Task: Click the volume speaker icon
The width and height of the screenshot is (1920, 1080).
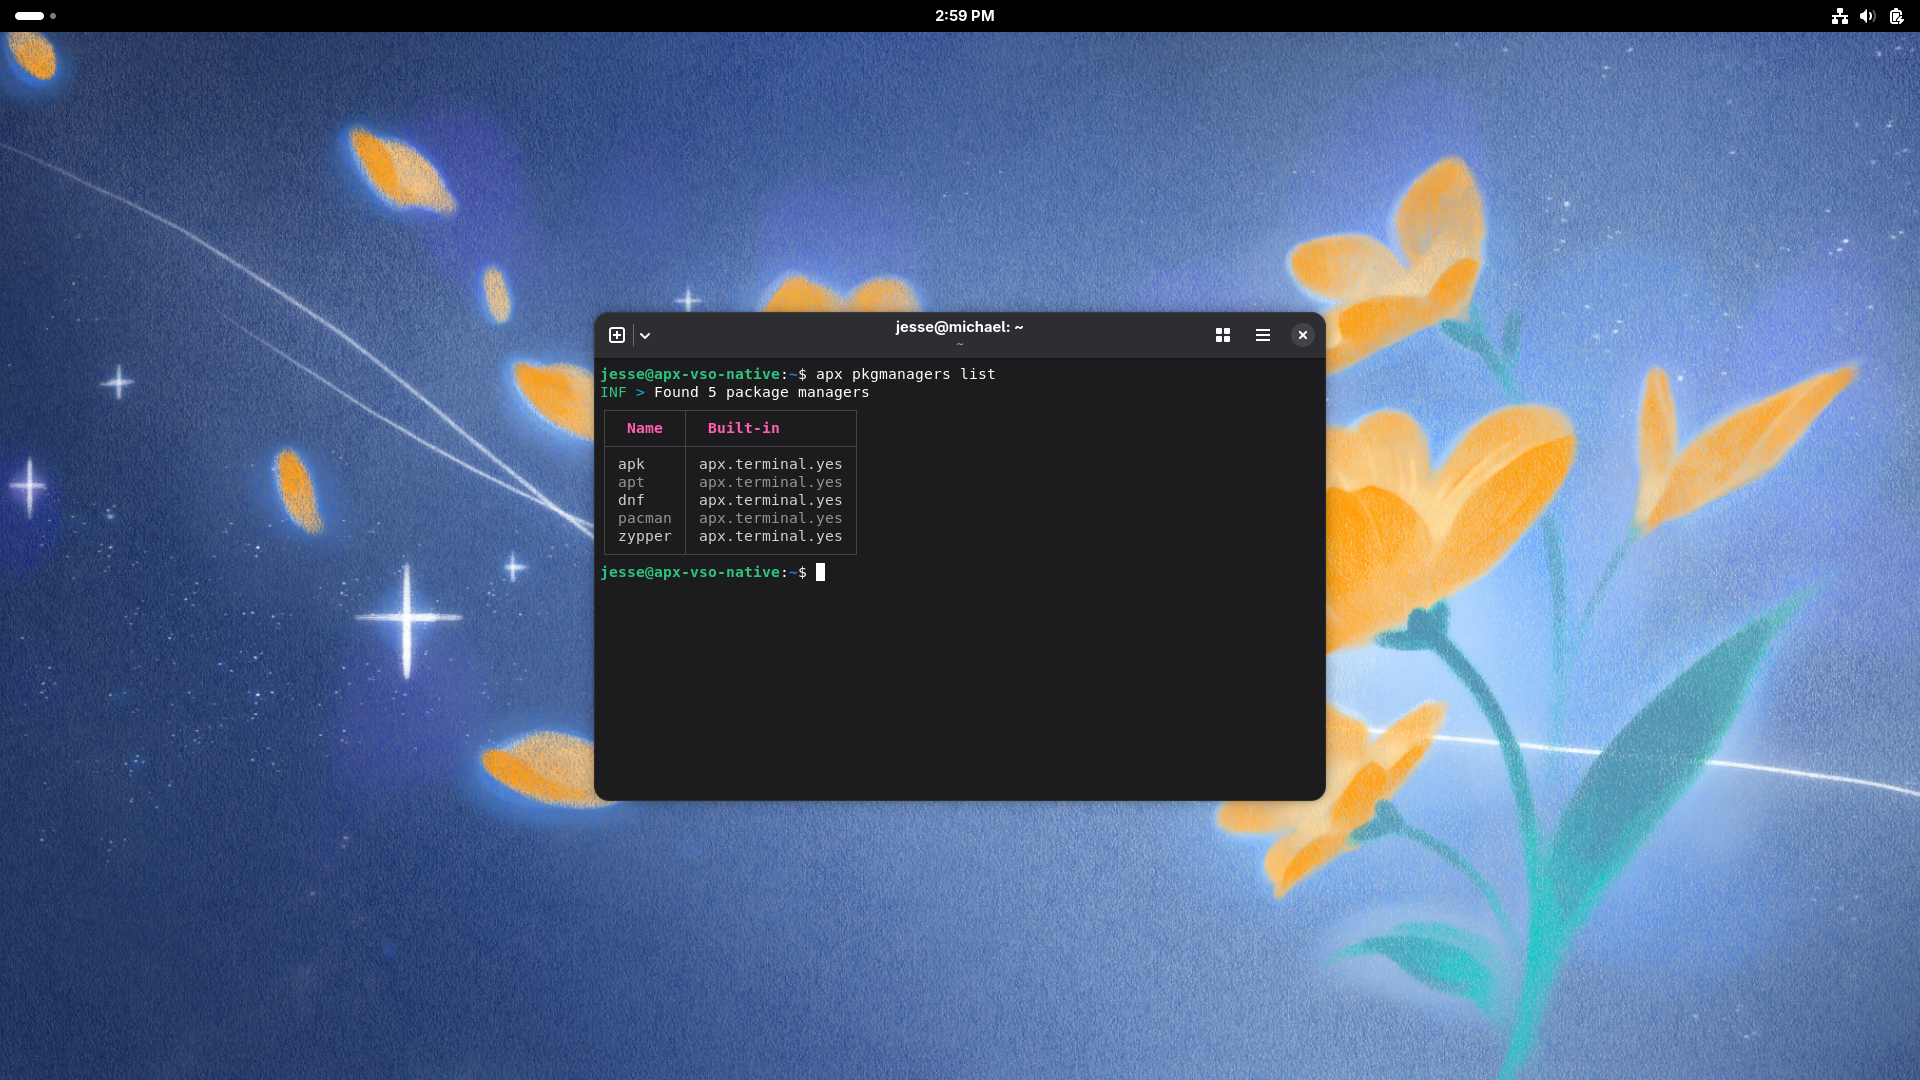Action: (x=1867, y=16)
